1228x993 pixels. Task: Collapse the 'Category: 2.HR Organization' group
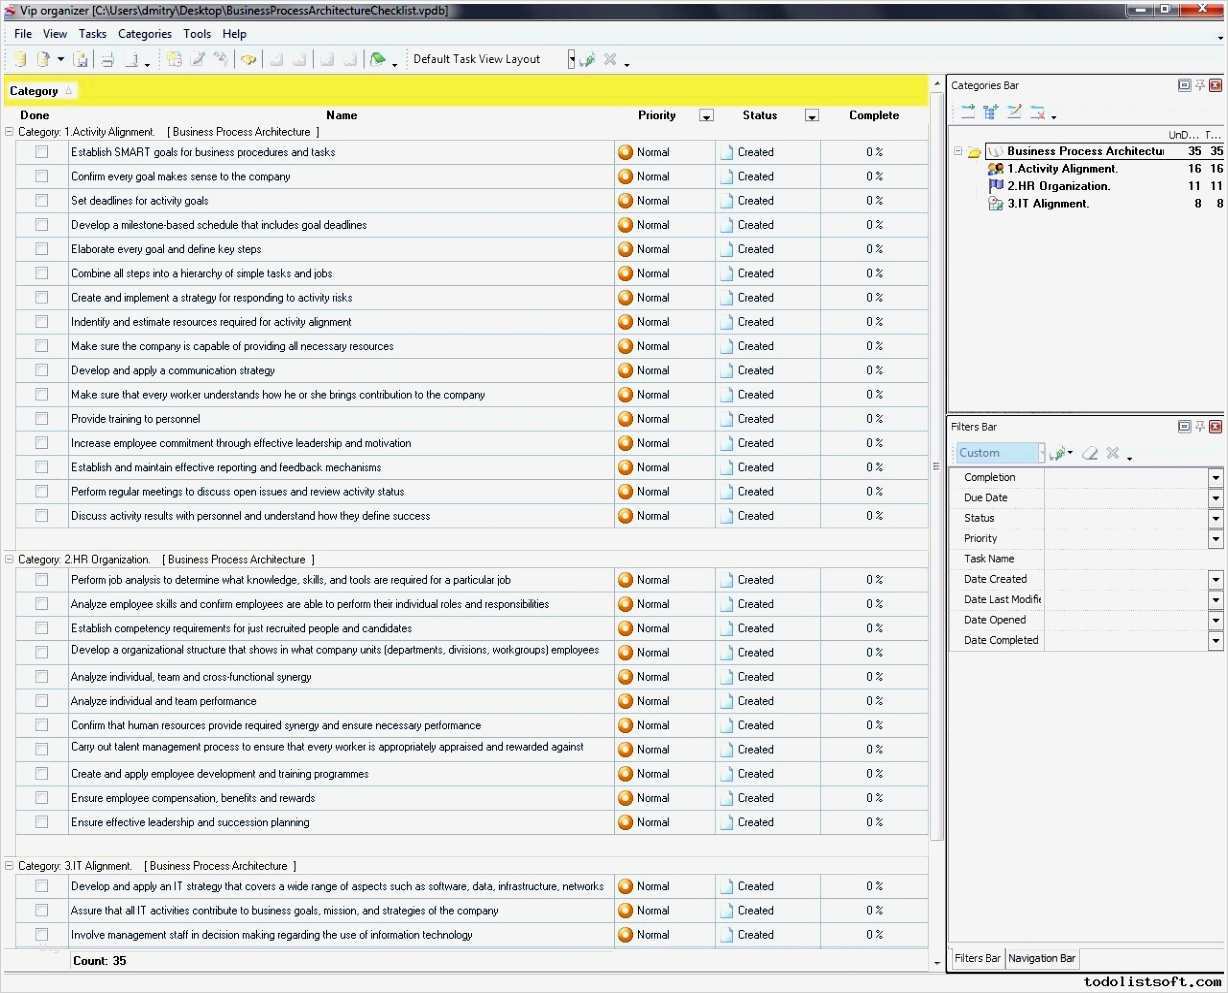[10, 560]
